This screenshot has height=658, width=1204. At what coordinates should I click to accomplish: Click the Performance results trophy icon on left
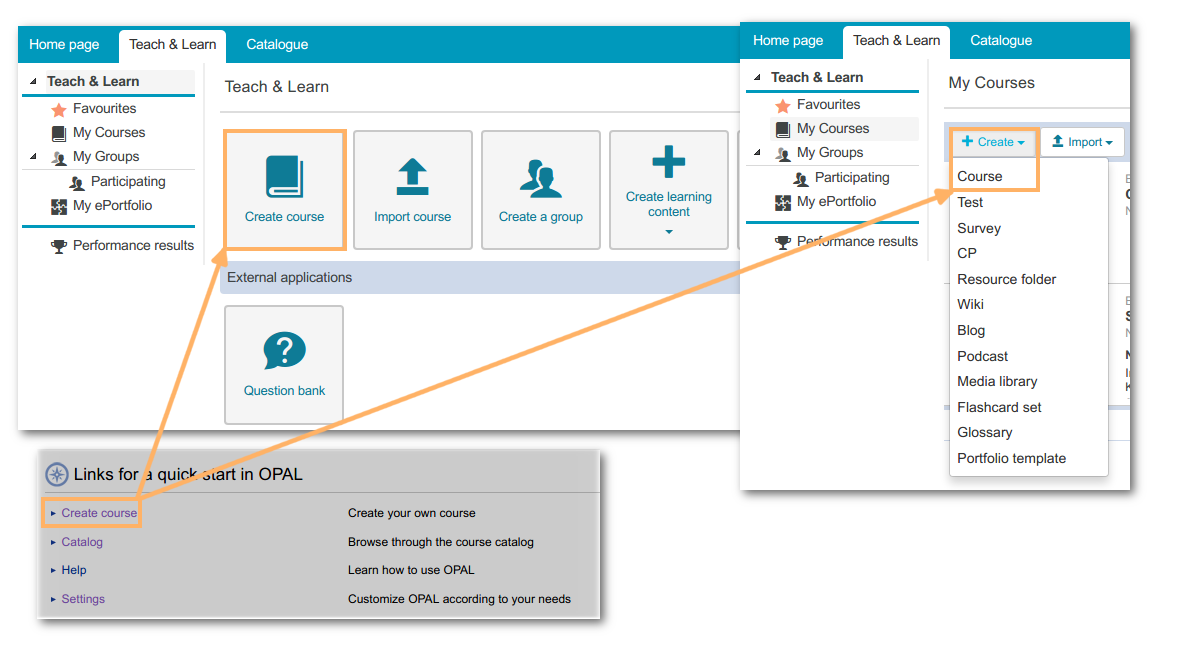click(58, 246)
